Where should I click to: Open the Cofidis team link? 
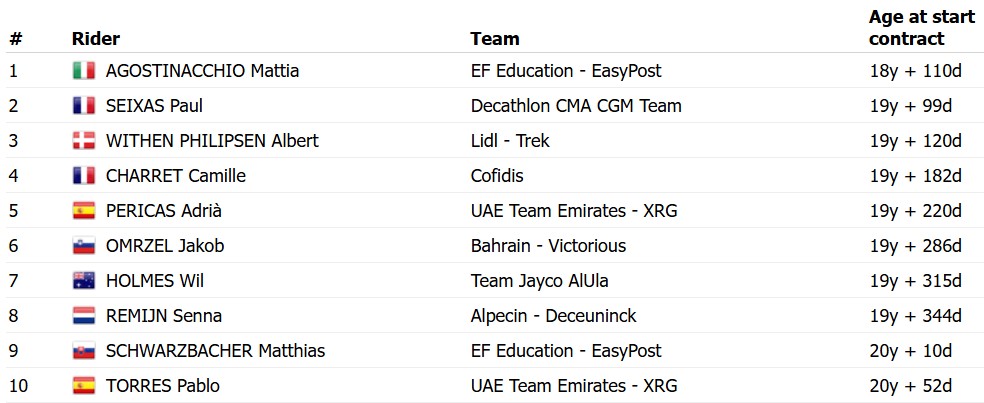497,176
